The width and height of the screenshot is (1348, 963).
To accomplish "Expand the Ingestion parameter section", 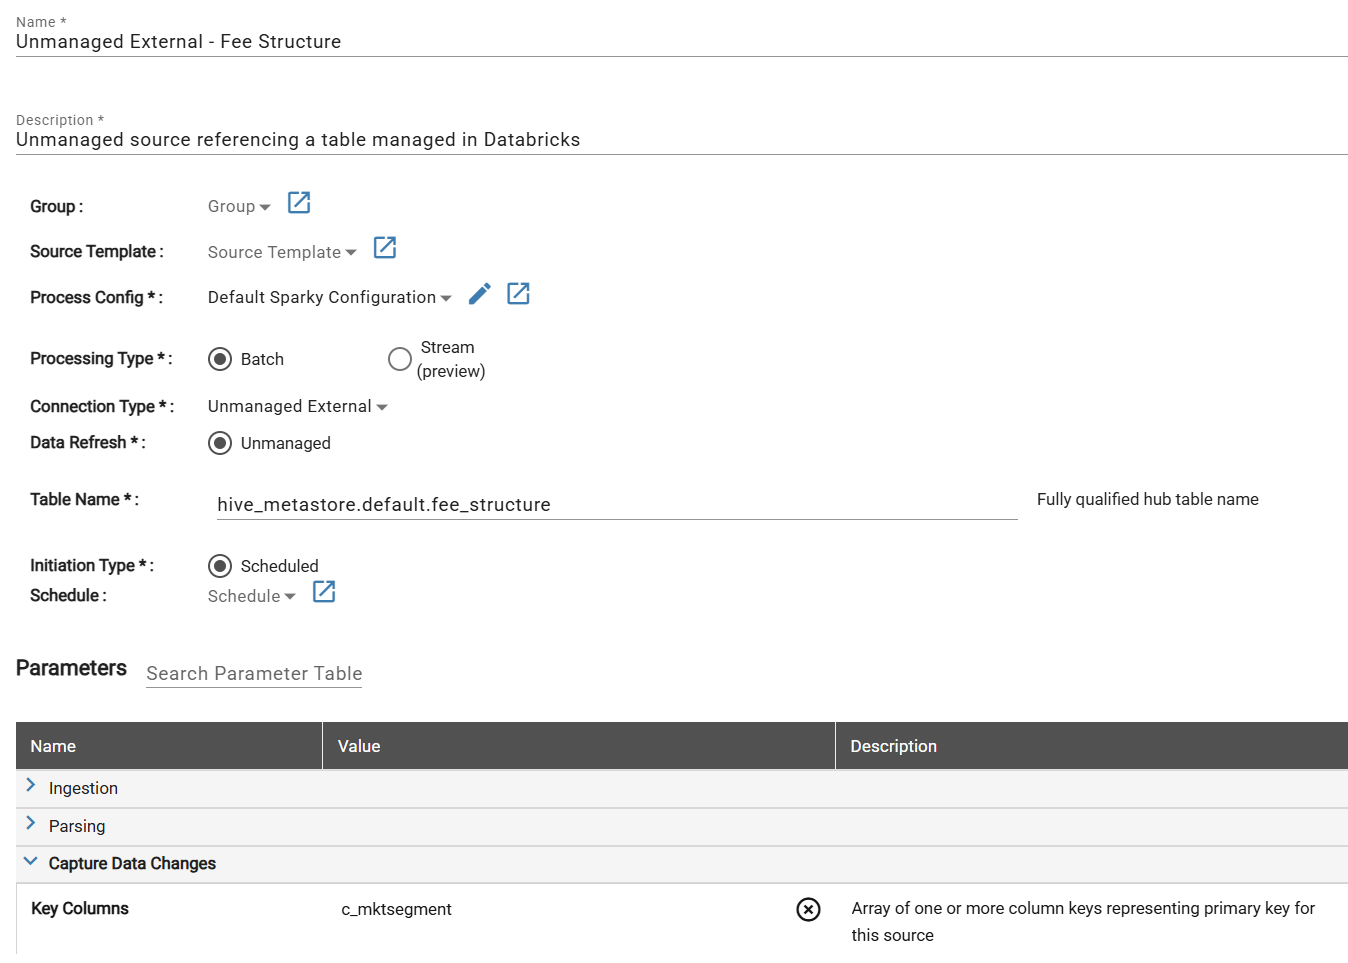I will pyautogui.click(x=30, y=787).
